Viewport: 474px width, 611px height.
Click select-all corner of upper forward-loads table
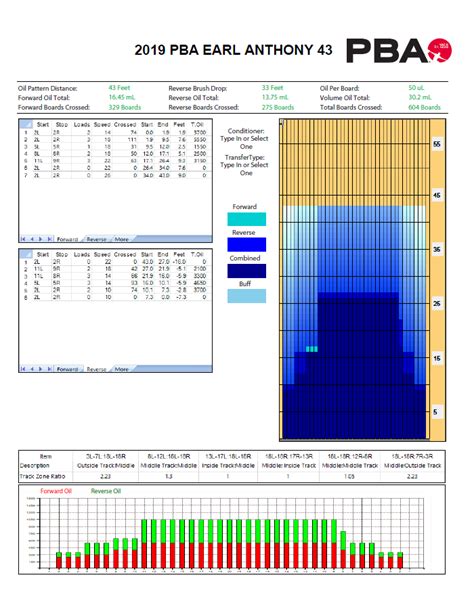tap(26, 124)
